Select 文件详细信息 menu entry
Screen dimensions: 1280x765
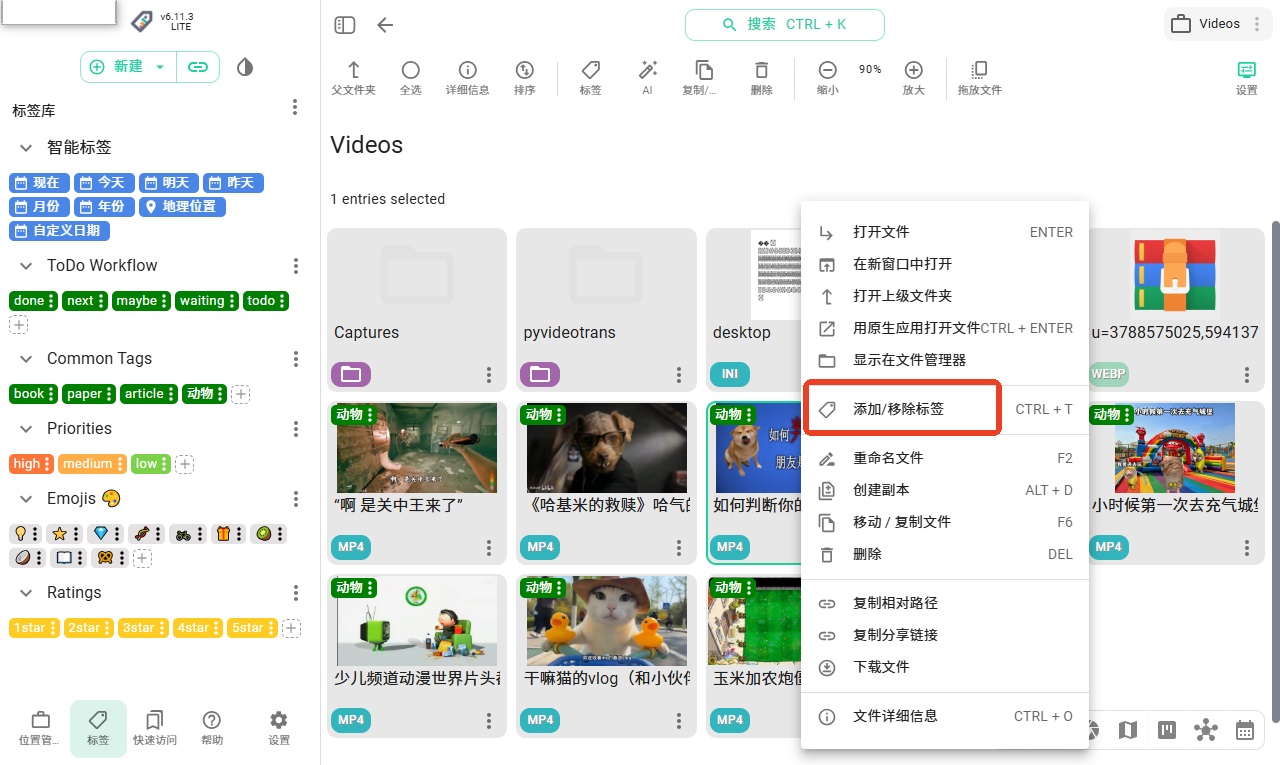[945, 716]
